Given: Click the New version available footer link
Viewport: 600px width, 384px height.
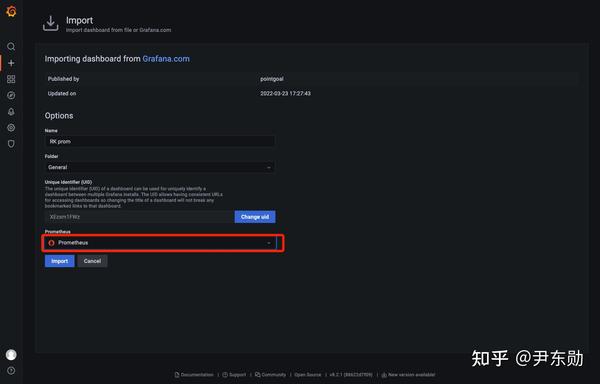Looking at the screenshot, I should (x=408, y=375).
